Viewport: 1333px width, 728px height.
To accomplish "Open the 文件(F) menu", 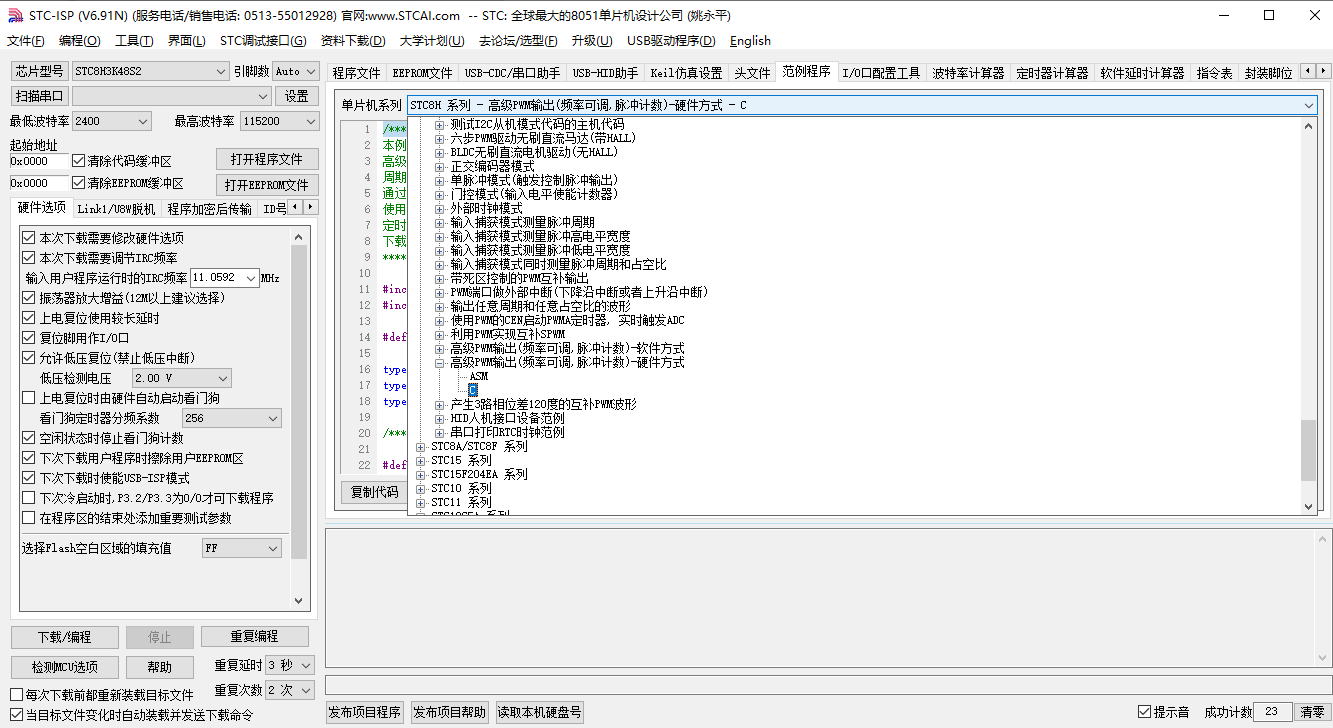I will tap(26, 41).
